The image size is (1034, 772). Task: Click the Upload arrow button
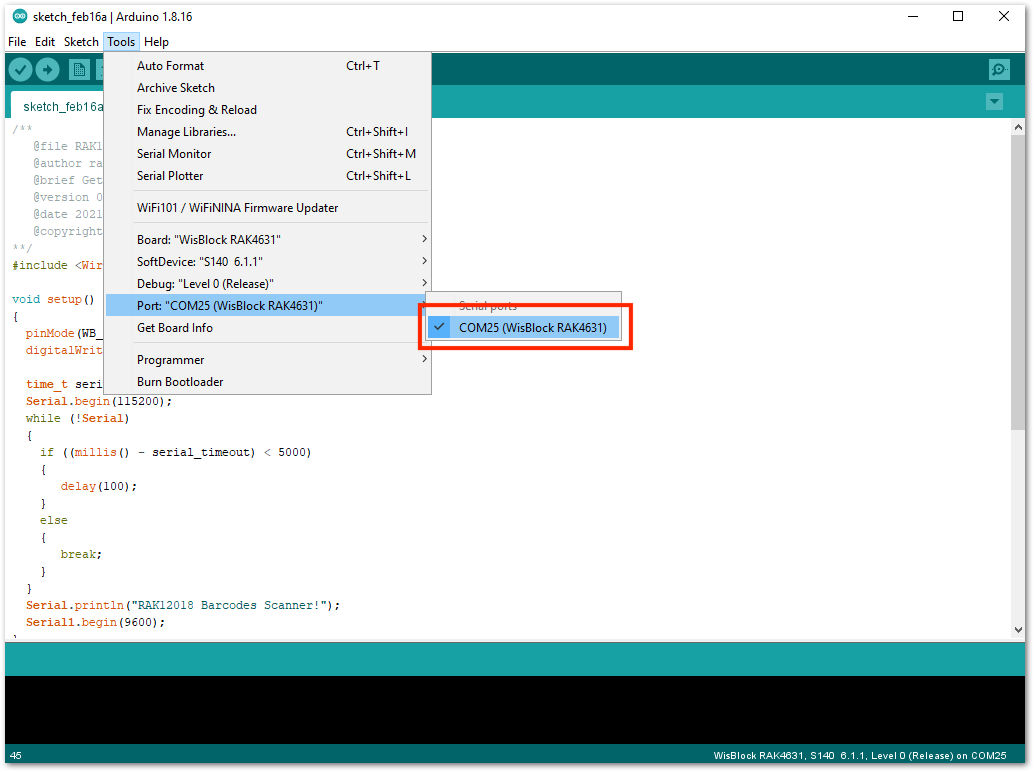[47, 69]
